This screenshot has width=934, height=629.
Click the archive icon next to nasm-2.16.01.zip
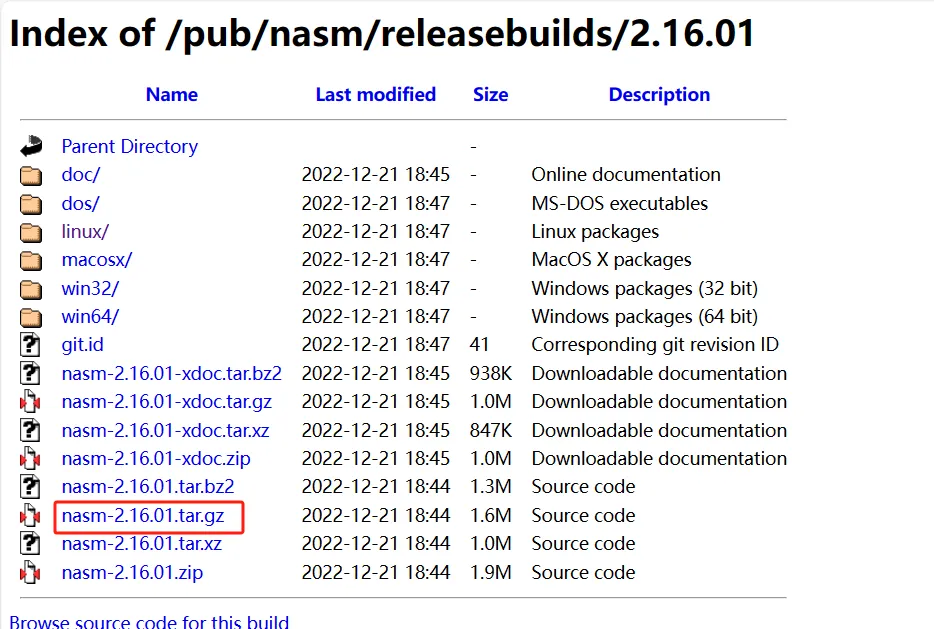pyautogui.click(x=31, y=573)
